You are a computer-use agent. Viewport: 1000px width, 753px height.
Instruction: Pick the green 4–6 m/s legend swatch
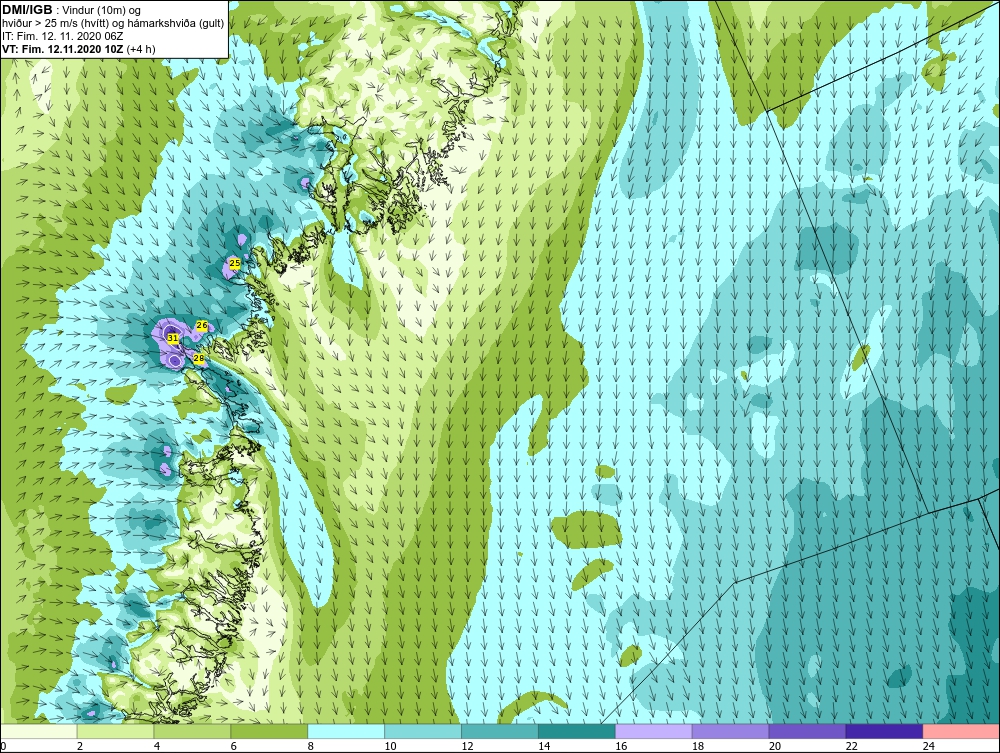coord(192,731)
